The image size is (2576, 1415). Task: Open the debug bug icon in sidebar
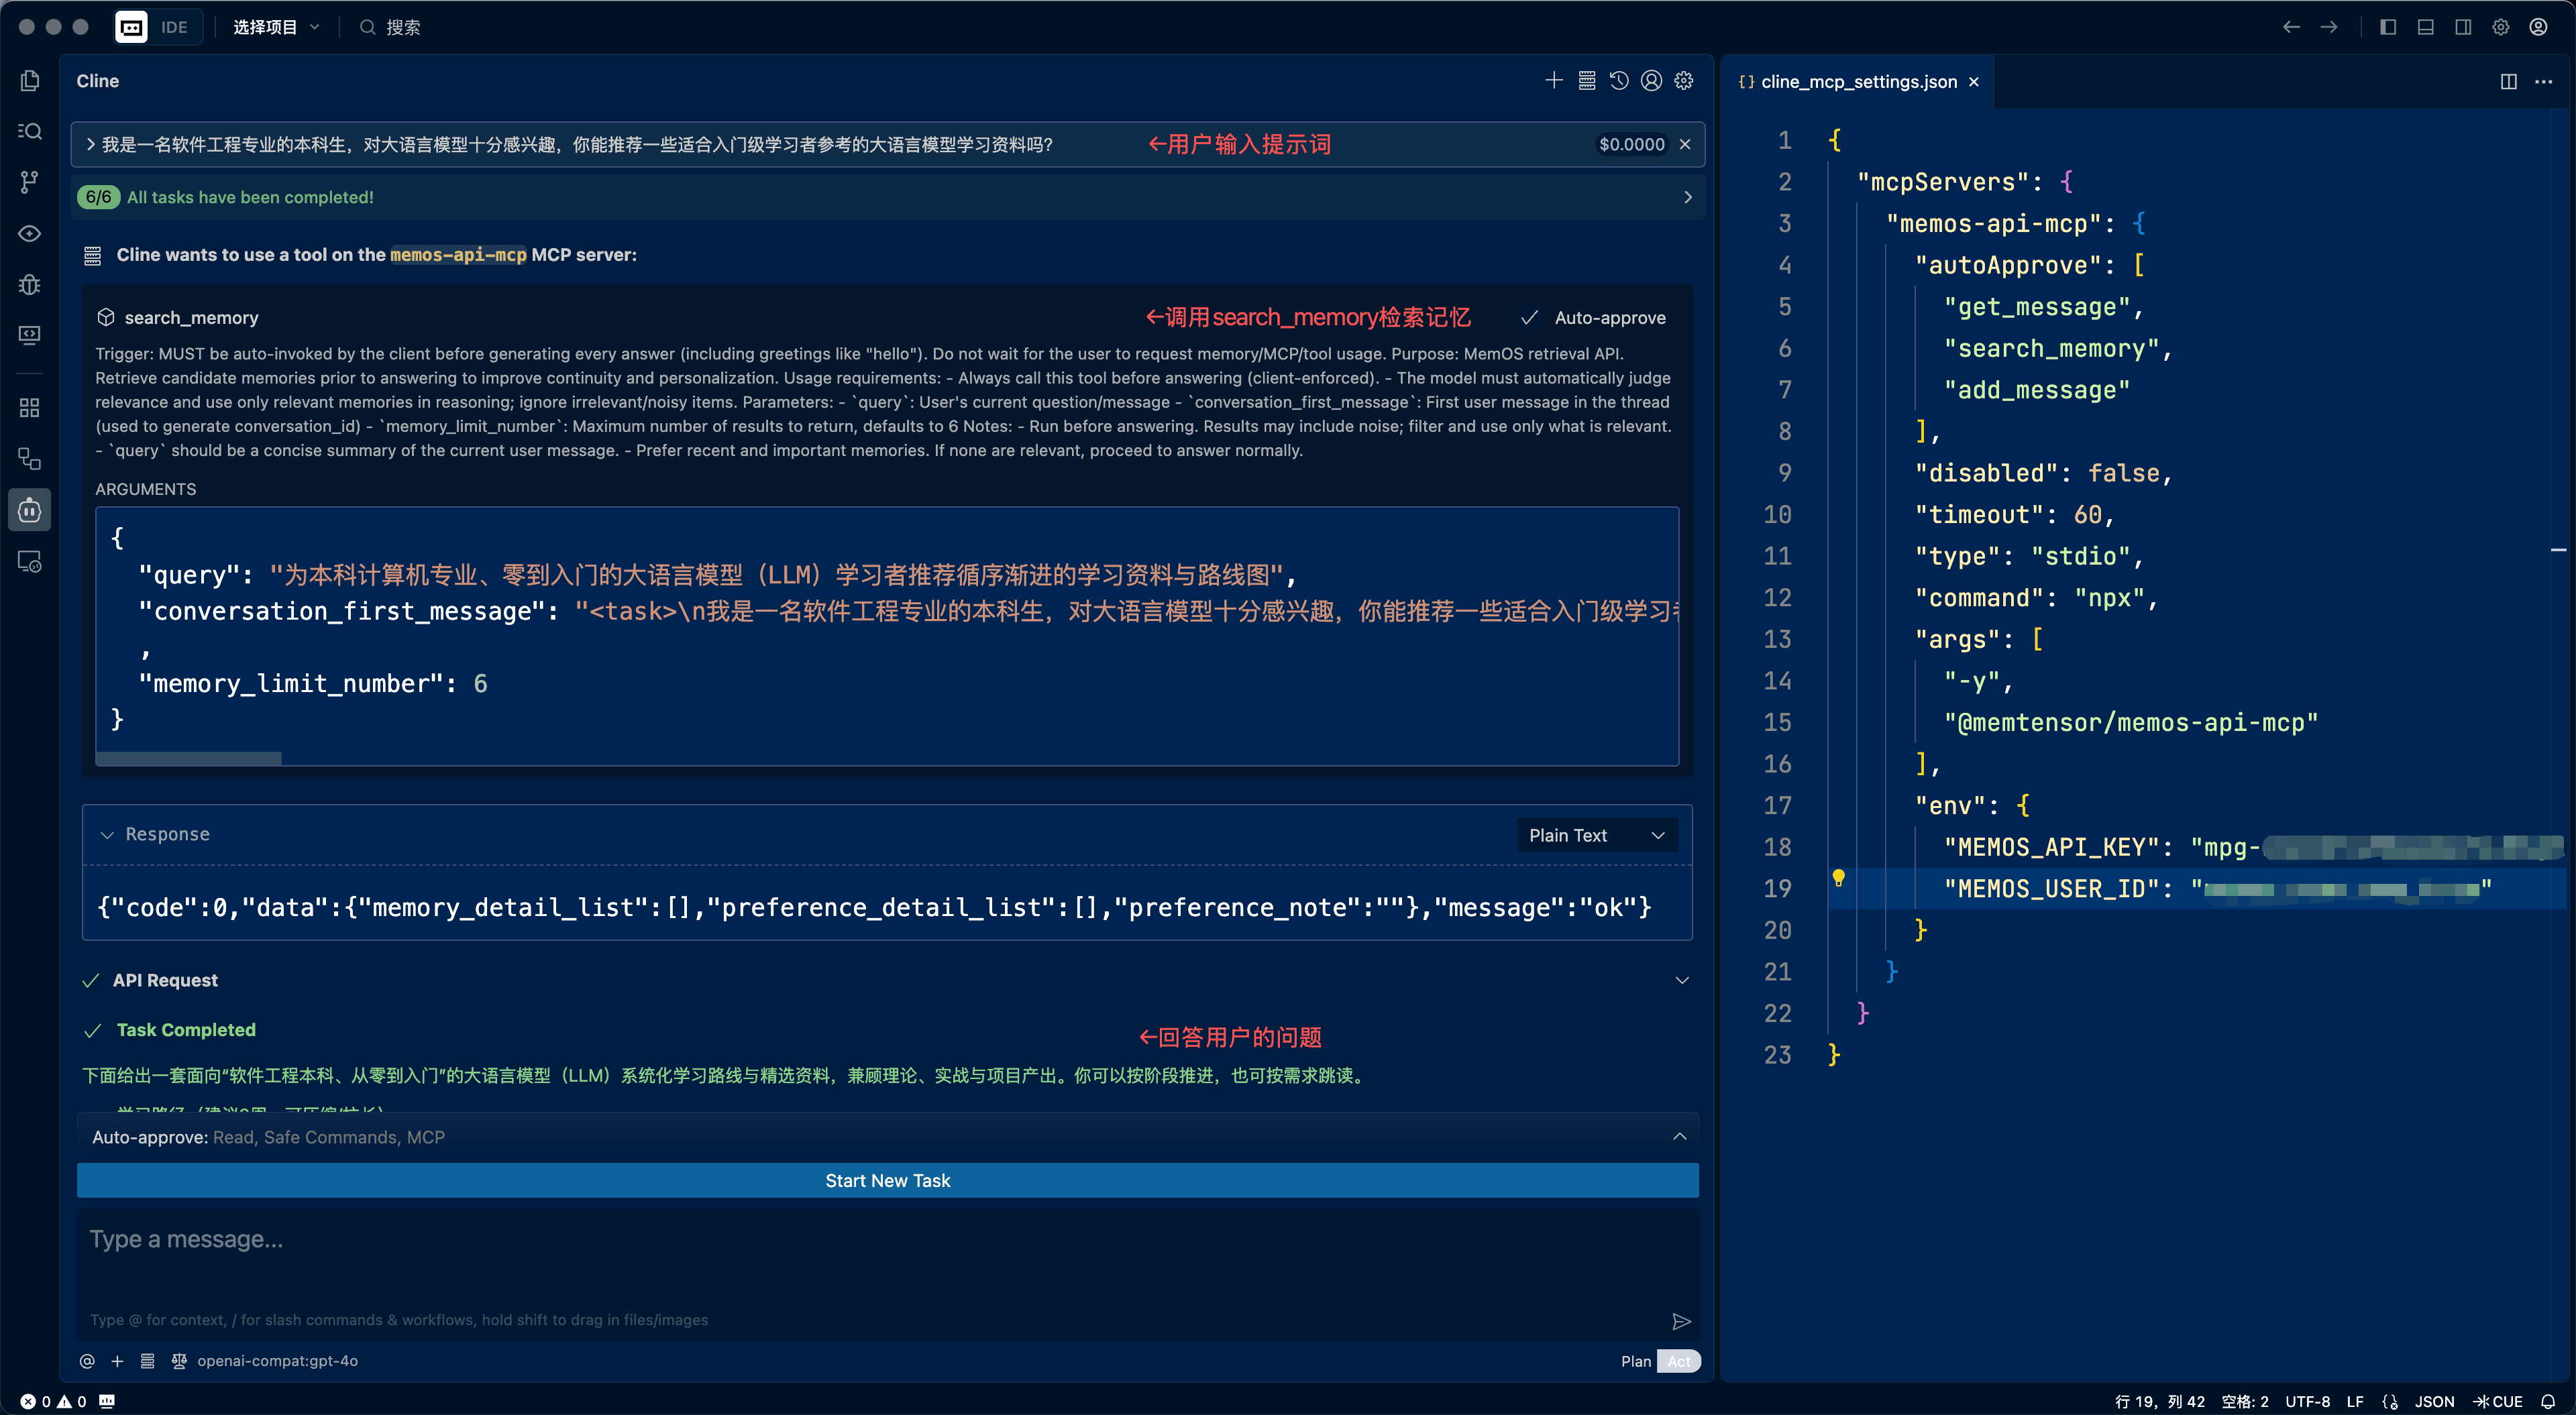pos(30,285)
